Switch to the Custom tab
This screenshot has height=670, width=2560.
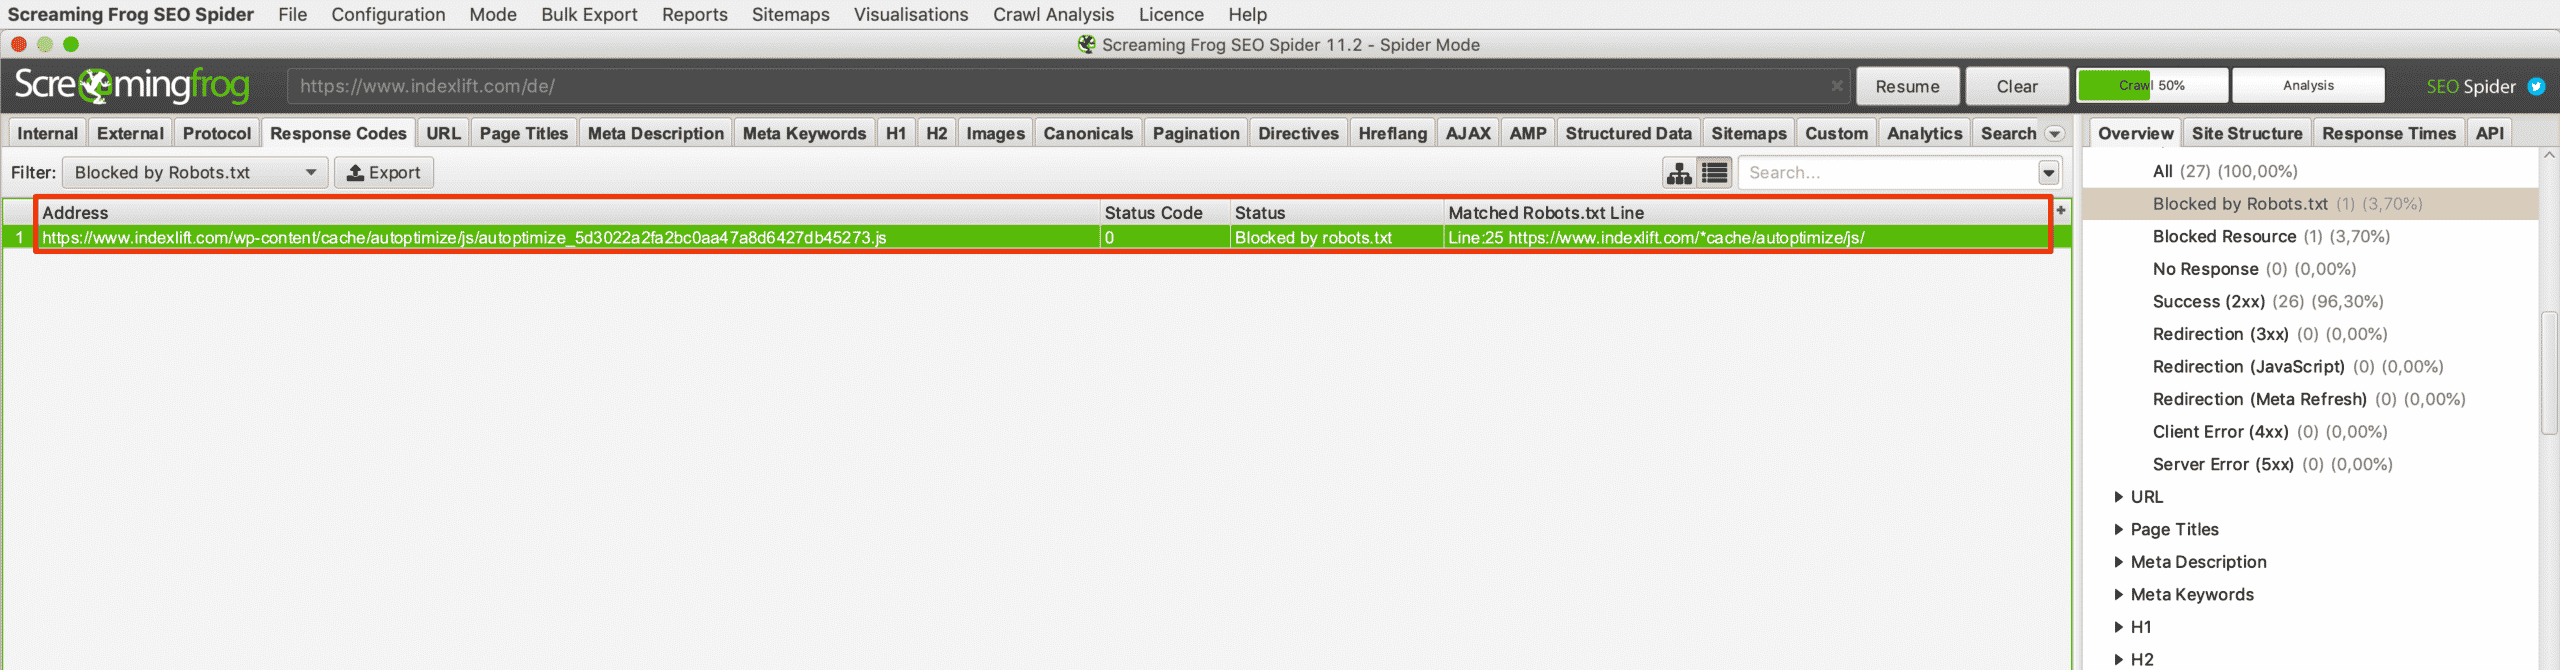(x=1836, y=133)
